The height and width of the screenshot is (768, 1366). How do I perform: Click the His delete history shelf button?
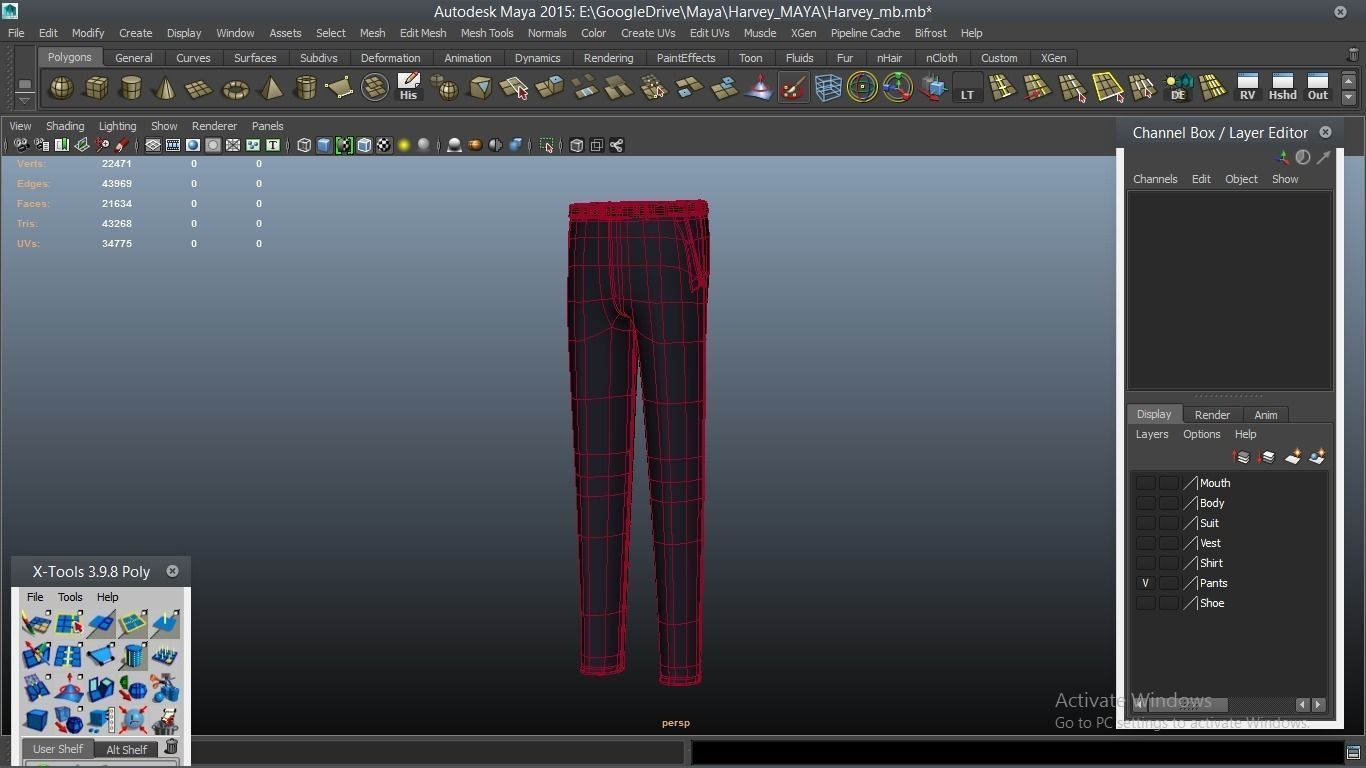408,88
